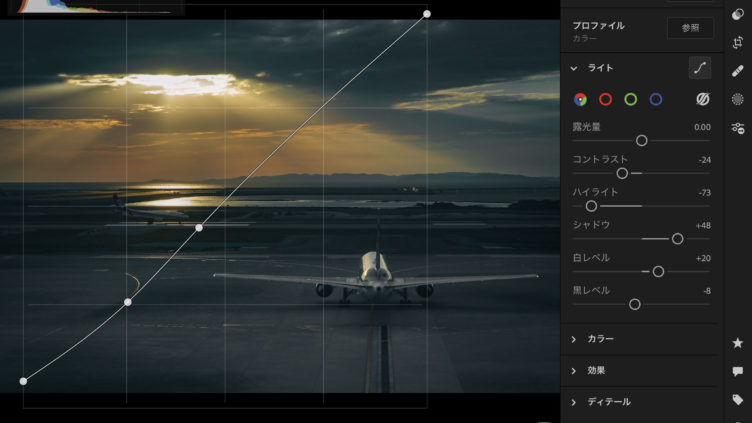The width and height of the screenshot is (752, 423).
Task: Click the 参照 profile browse button
Action: point(690,28)
